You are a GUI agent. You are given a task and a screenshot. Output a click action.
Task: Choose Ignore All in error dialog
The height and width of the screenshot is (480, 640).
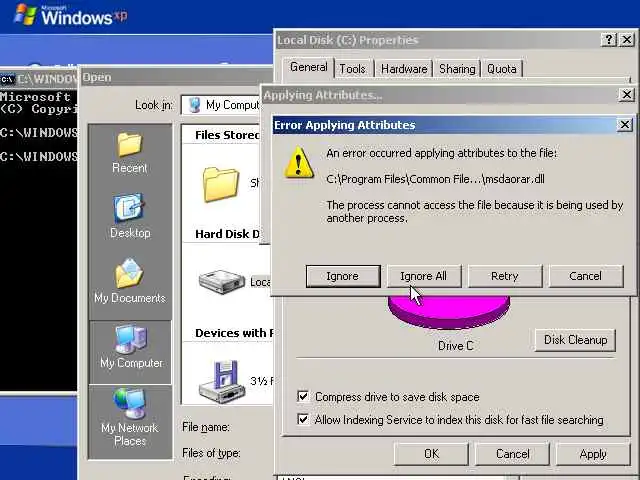[x=424, y=276]
